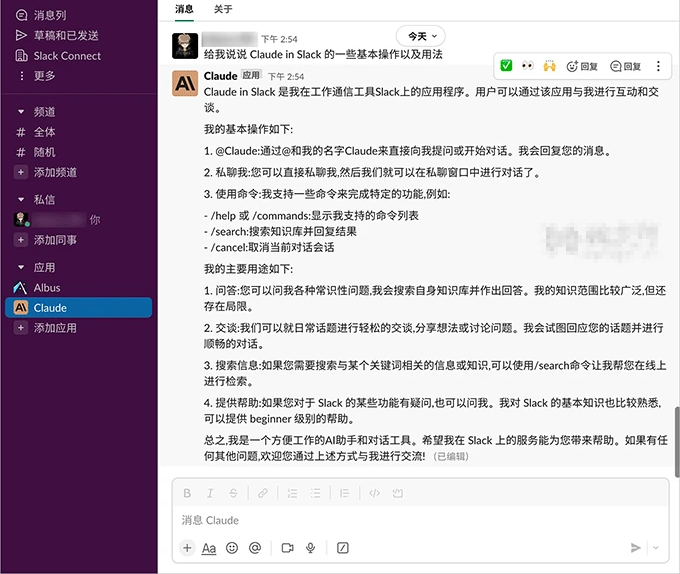Click Claude's app avatar in message
This screenshot has width=680, height=574.
click(x=185, y=84)
